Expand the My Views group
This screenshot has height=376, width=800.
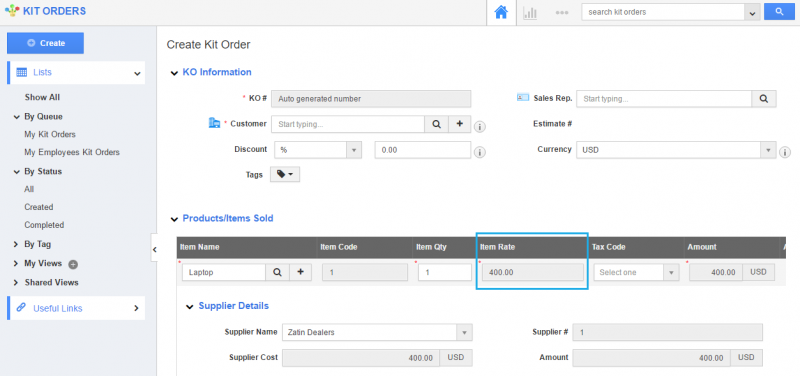coord(16,264)
